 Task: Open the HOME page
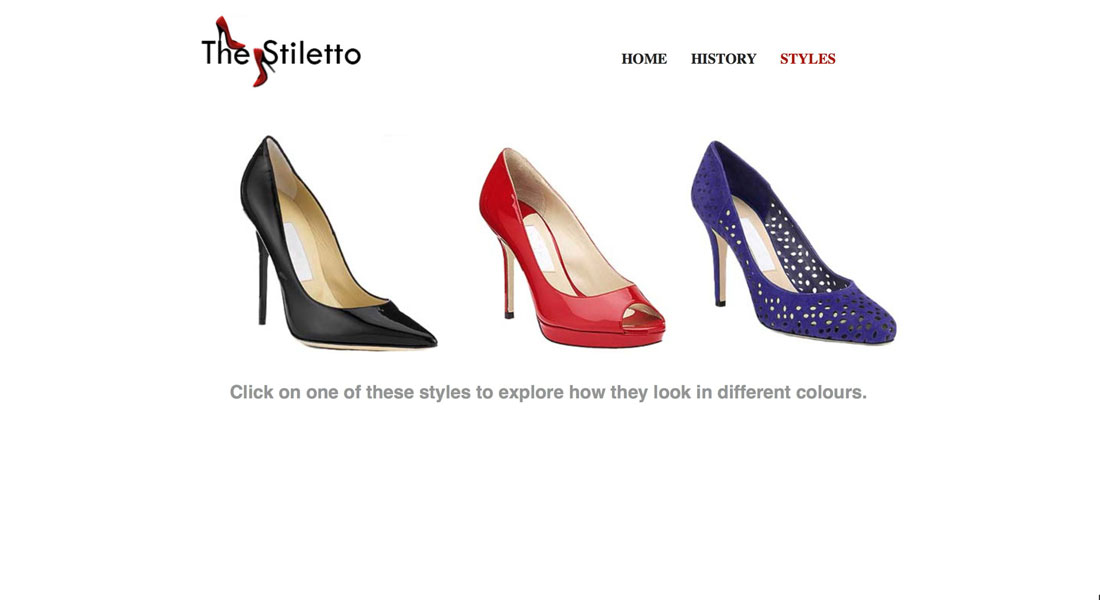click(644, 59)
